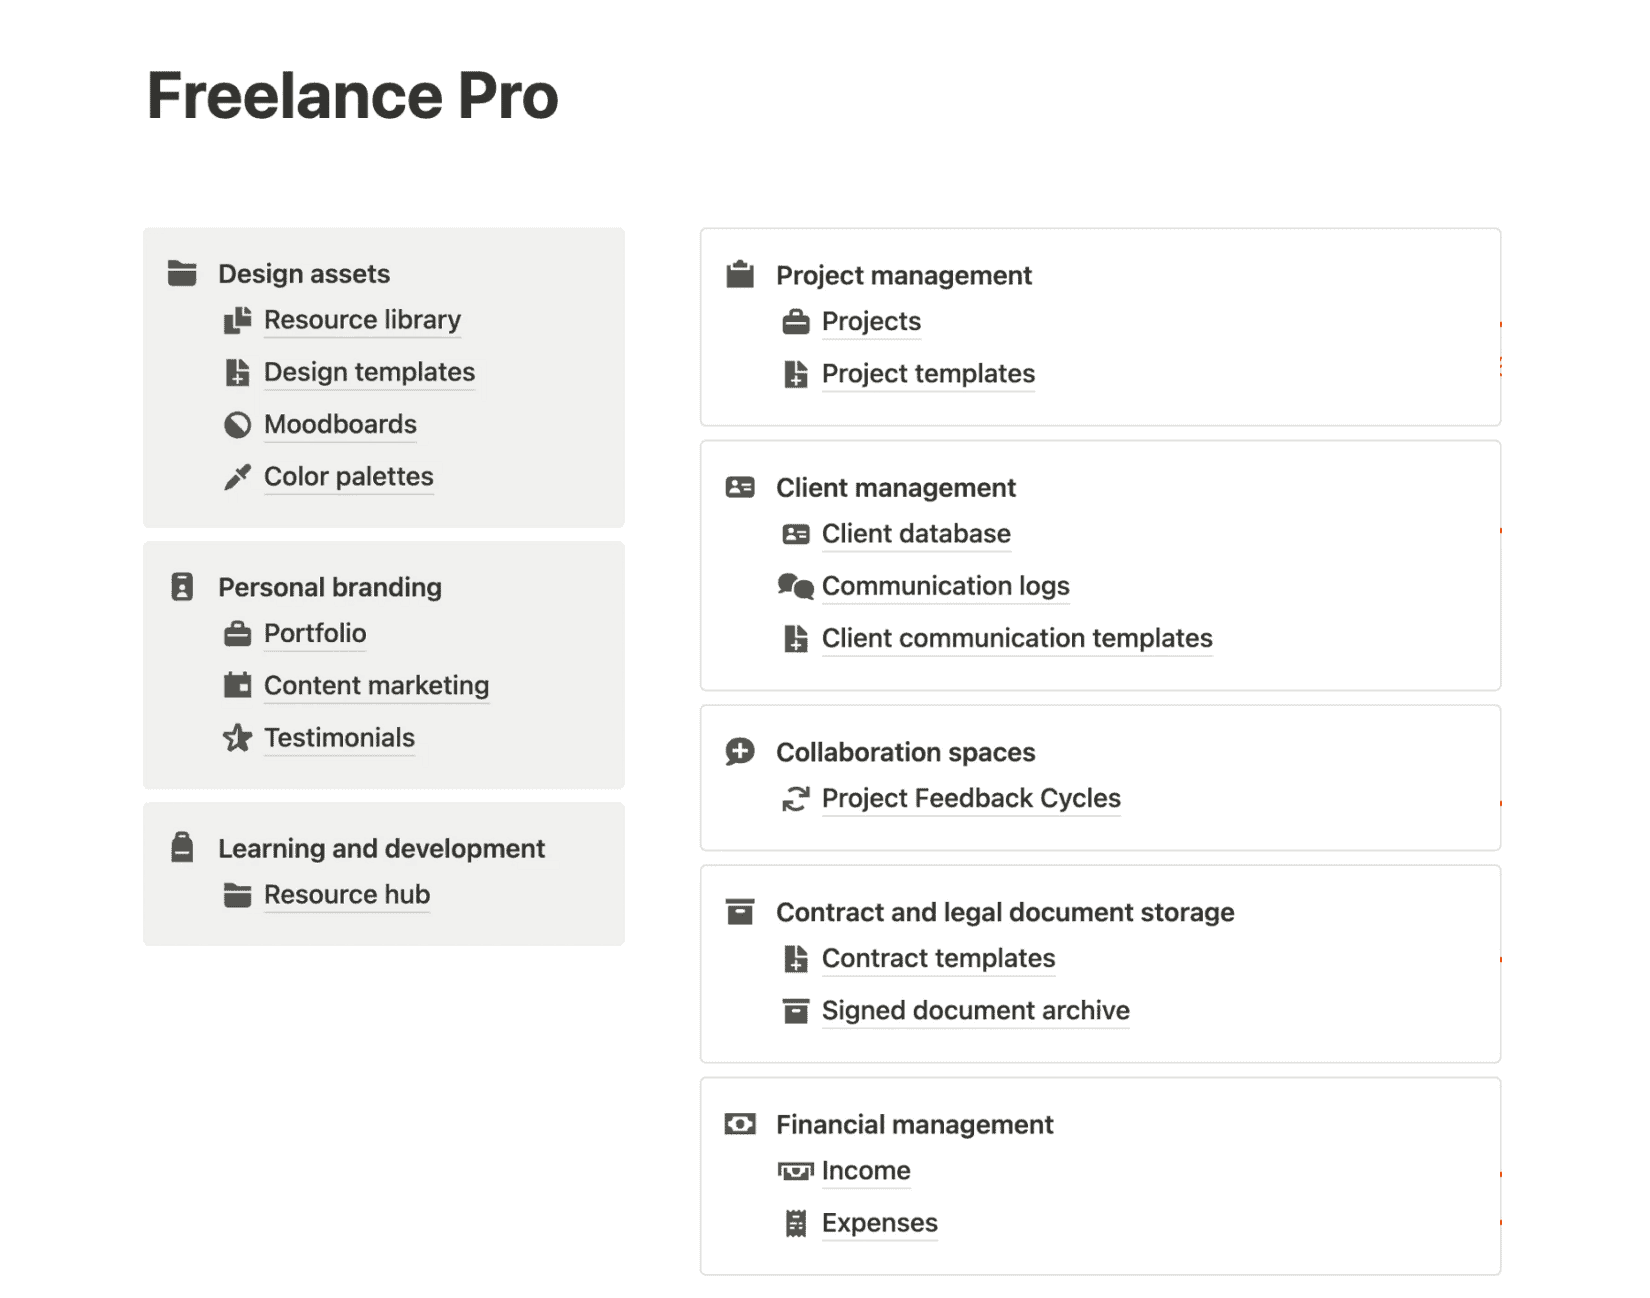Open the Contract templates page
Viewport: 1650px width, 1298px height.
938,958
